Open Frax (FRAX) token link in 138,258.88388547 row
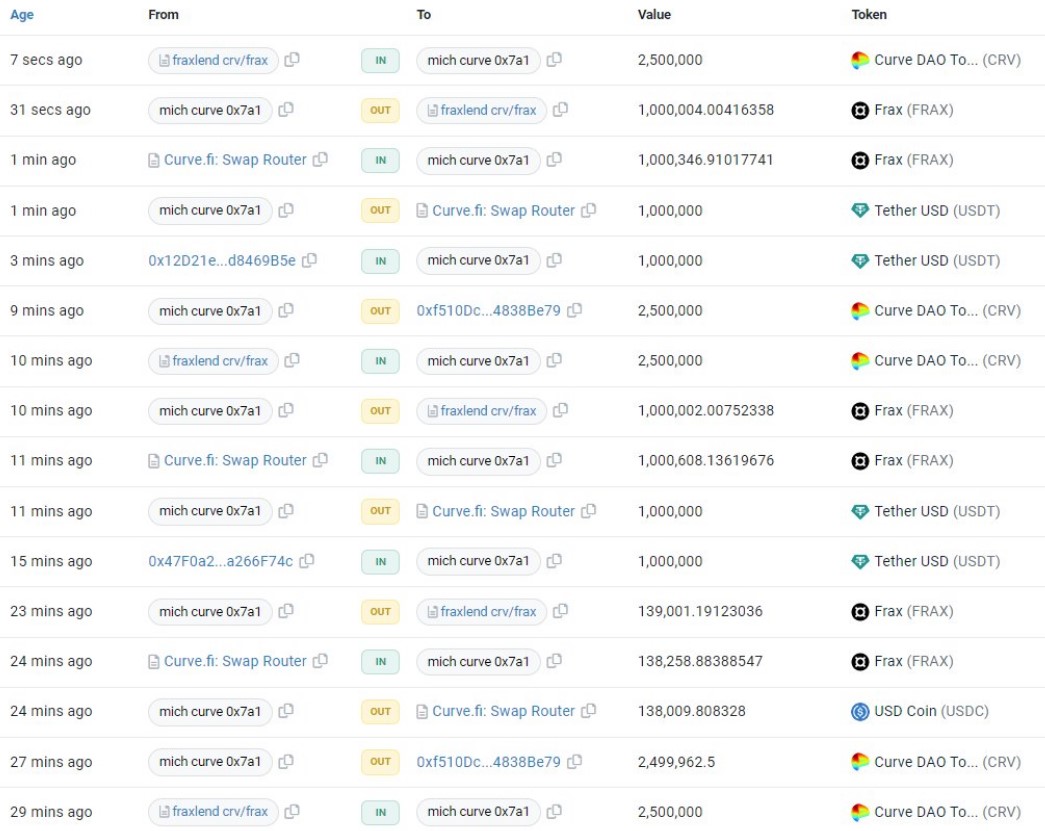 (914, 661)
